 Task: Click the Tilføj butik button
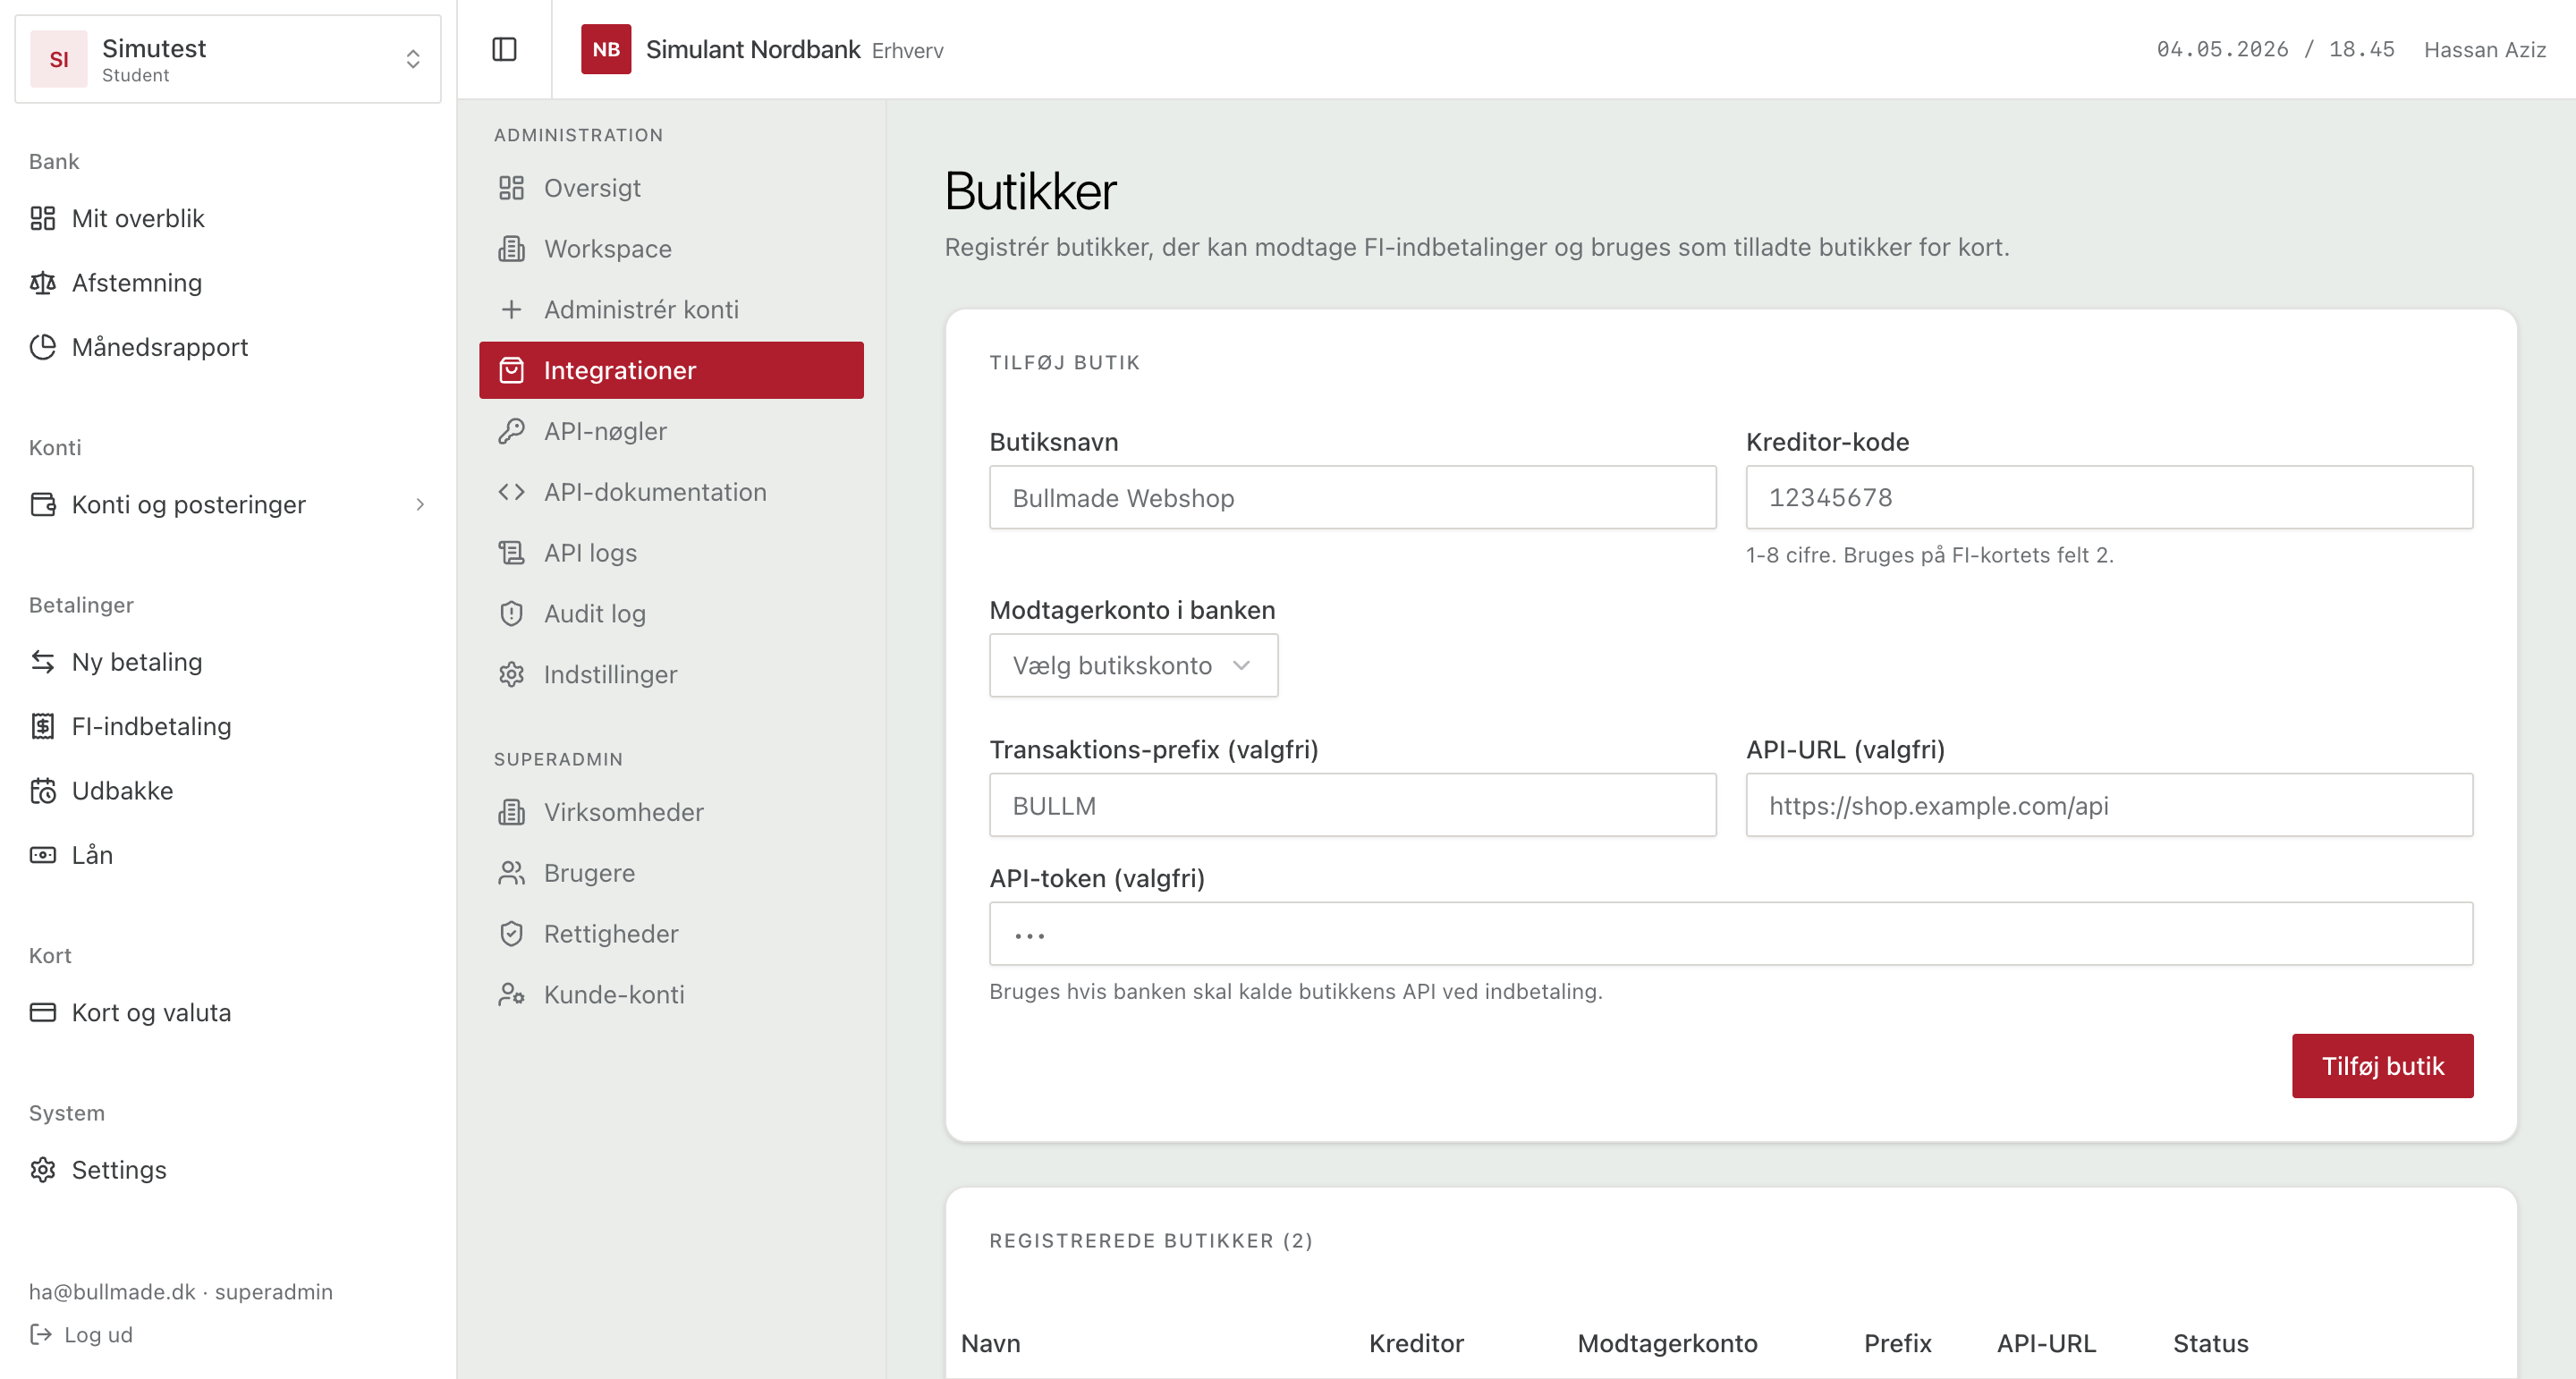pyautogui.click(x=2382, y=1066)
